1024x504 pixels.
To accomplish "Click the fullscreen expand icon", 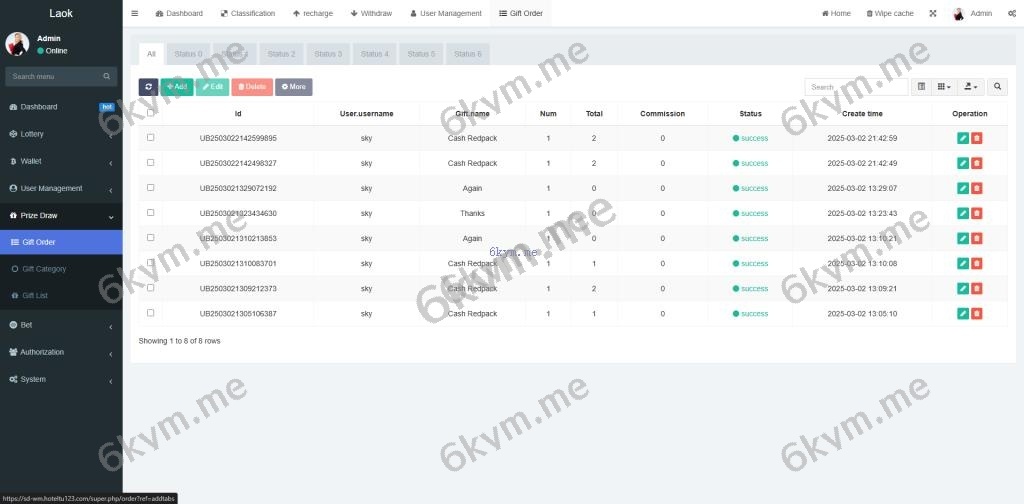I will pos(933,13).
